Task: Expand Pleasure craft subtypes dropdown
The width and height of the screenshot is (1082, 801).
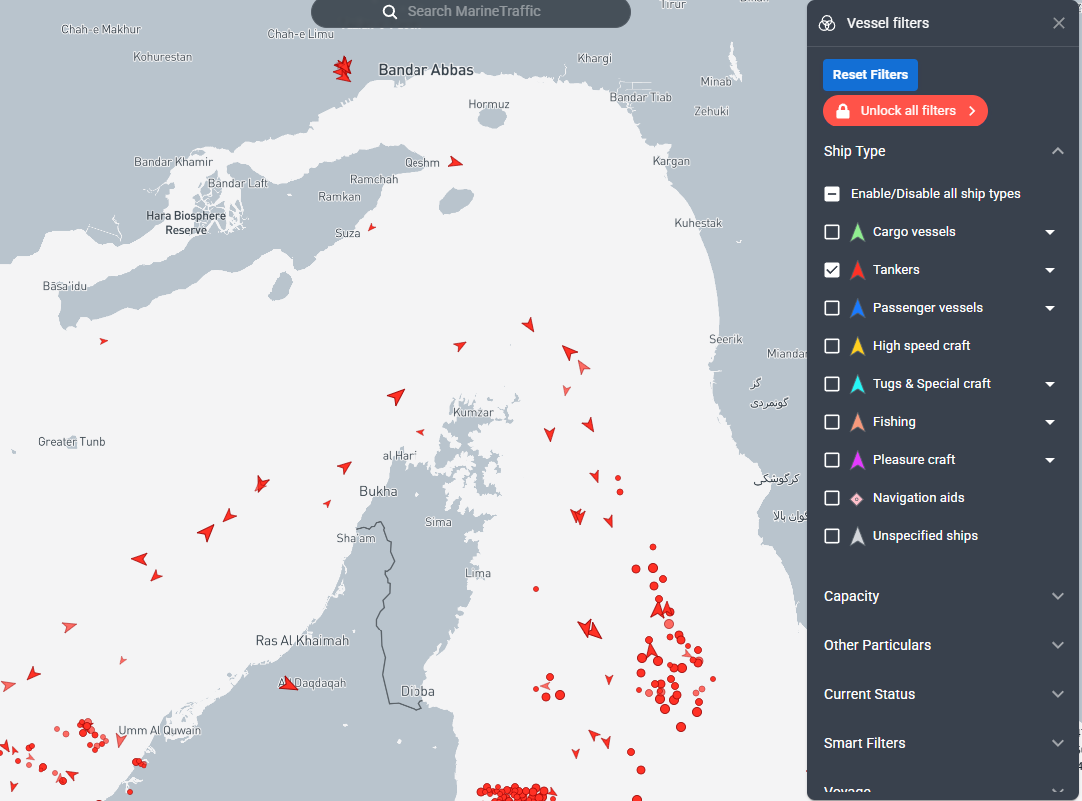Action: [x=1050, y=460]
